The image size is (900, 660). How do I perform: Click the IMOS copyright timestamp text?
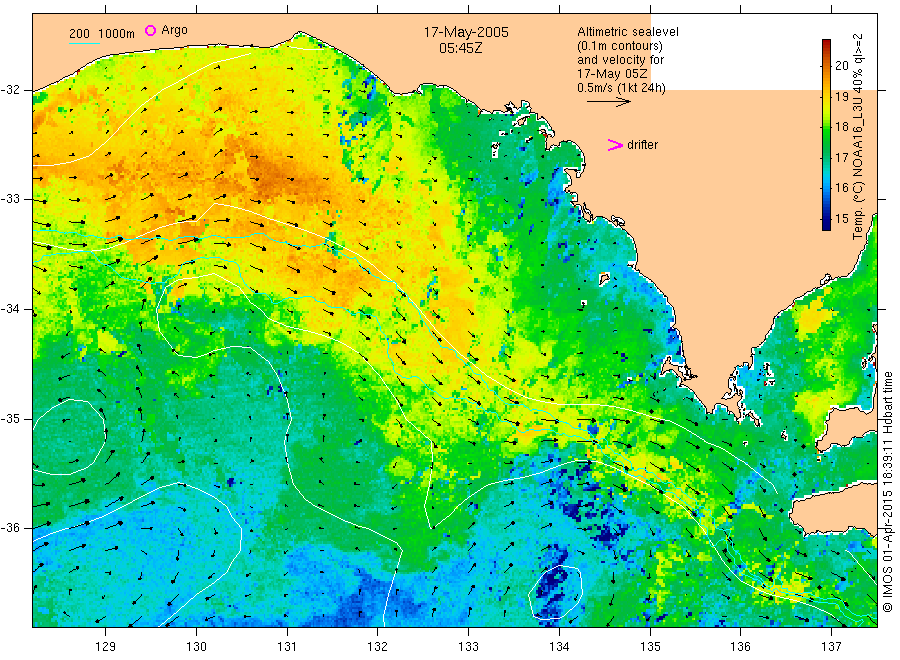pyautogui.click(x=888, y=491)
